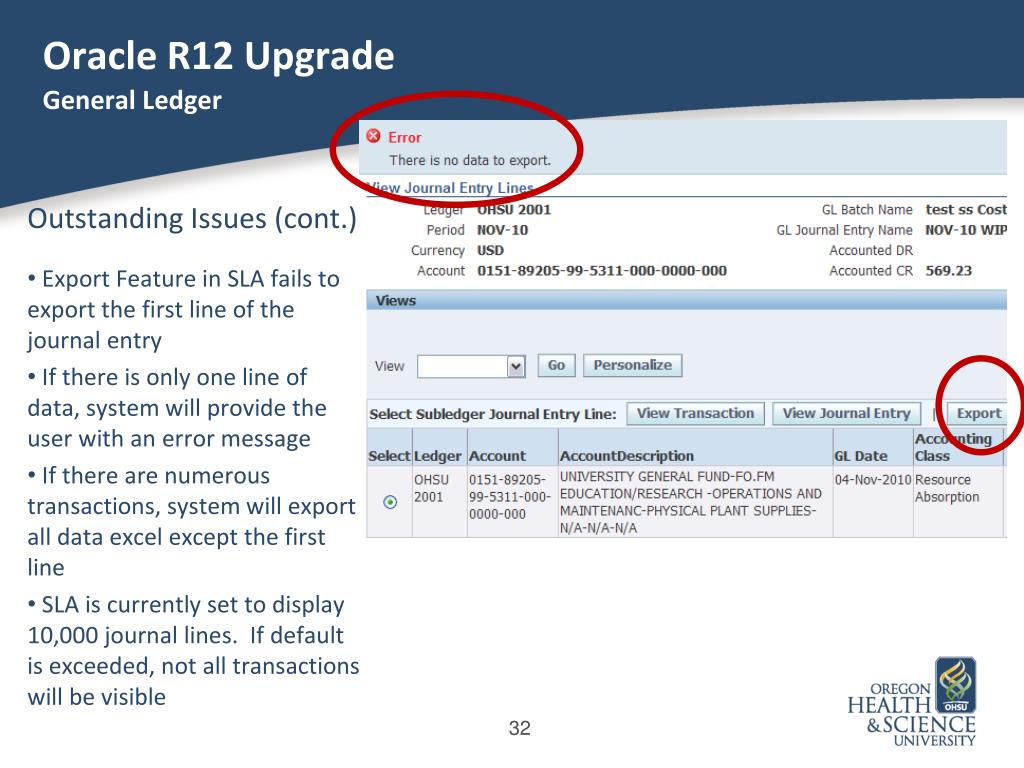The height and width of the screenshot is (768, 1024).
Task: Click the Oracle R12 Upgrade title
Action: tap(219, 56)
